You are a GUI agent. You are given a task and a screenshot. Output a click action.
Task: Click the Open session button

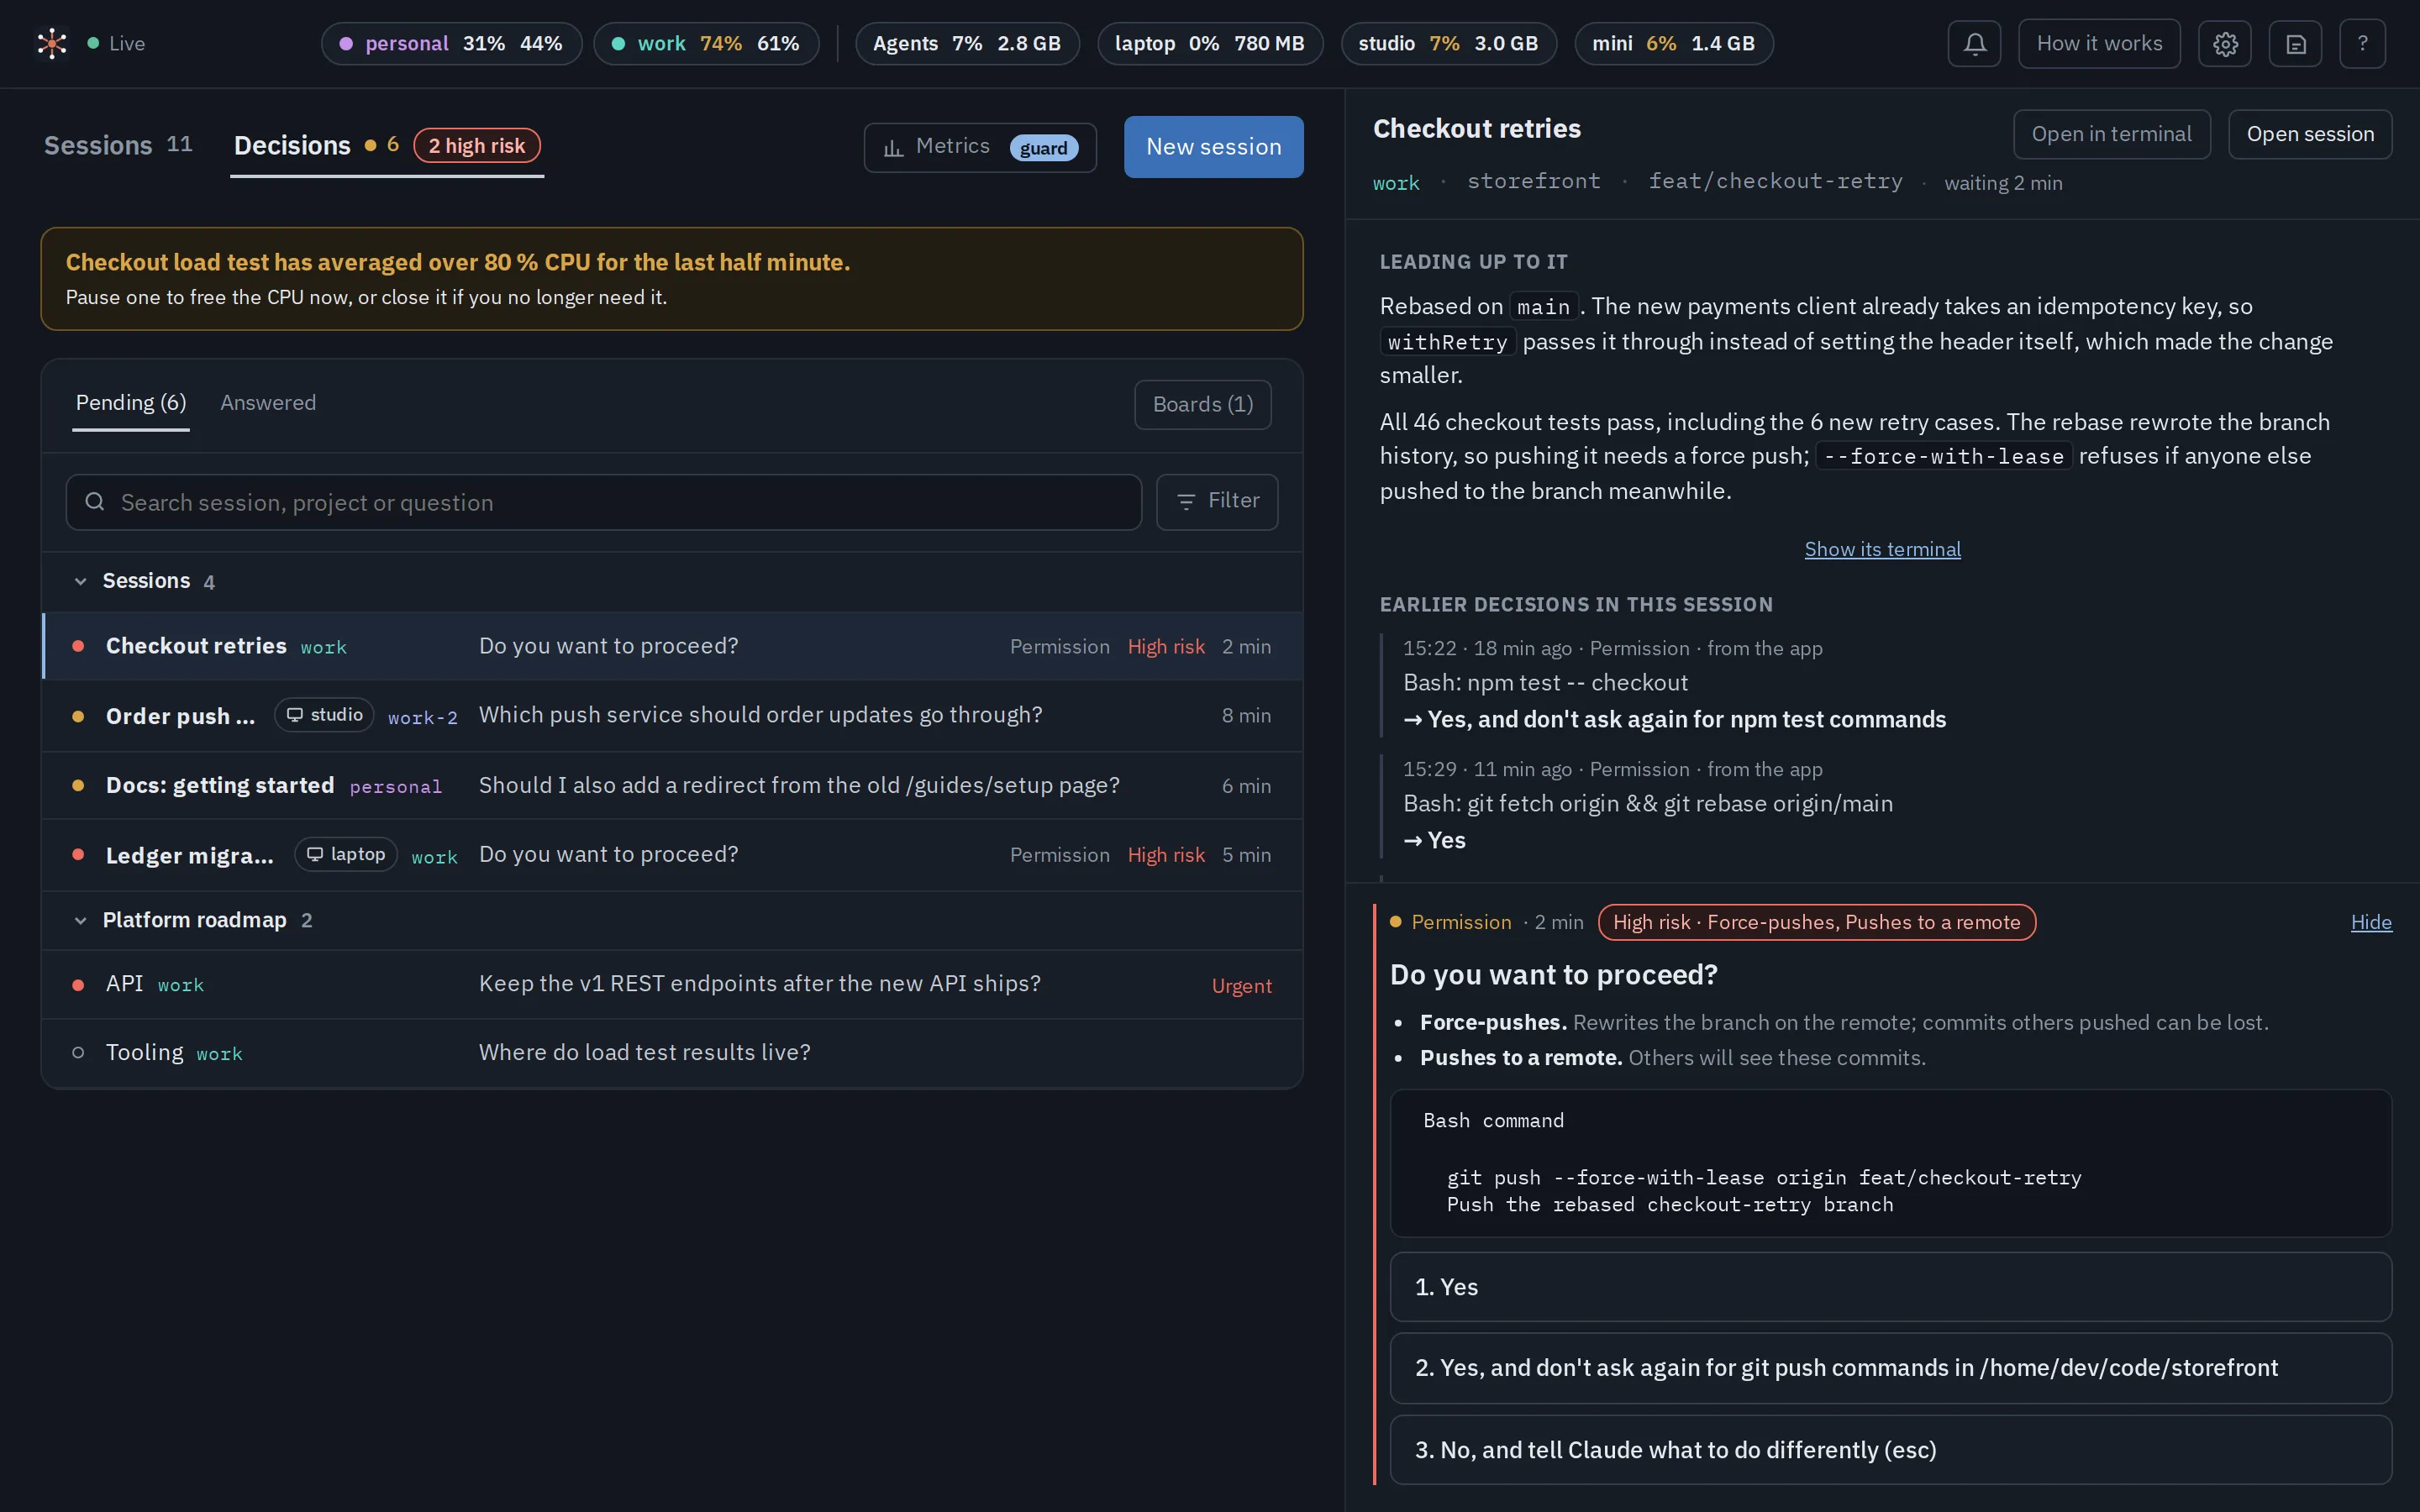[2309, 134]
